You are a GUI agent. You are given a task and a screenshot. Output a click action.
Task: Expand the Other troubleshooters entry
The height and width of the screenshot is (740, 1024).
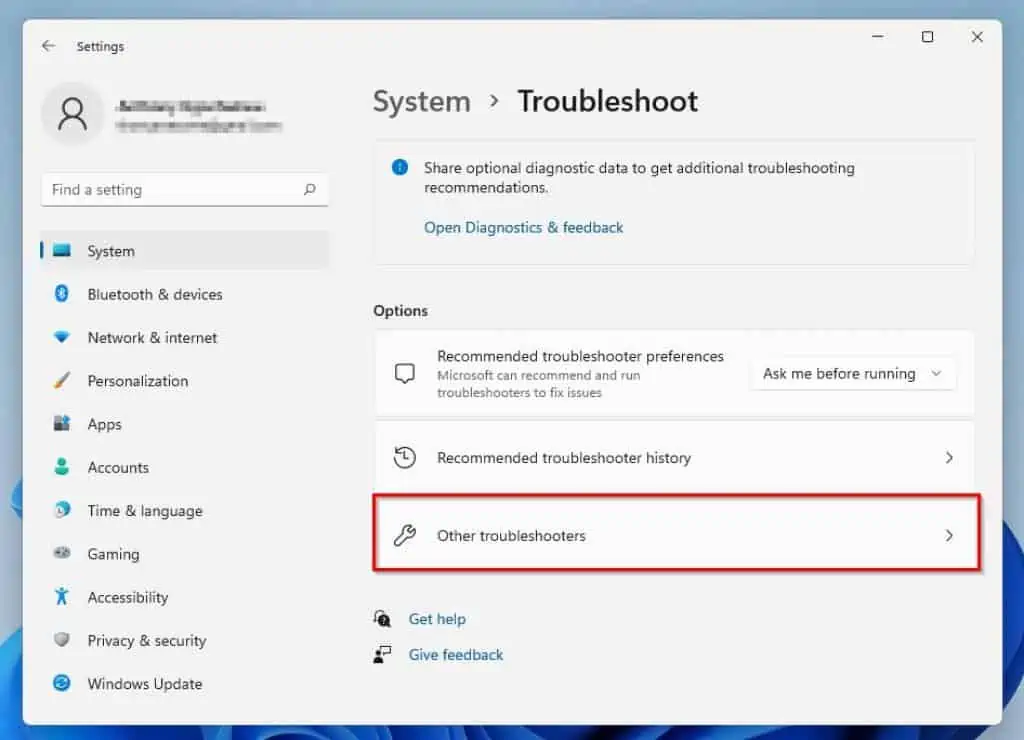[x=677, y=535]
